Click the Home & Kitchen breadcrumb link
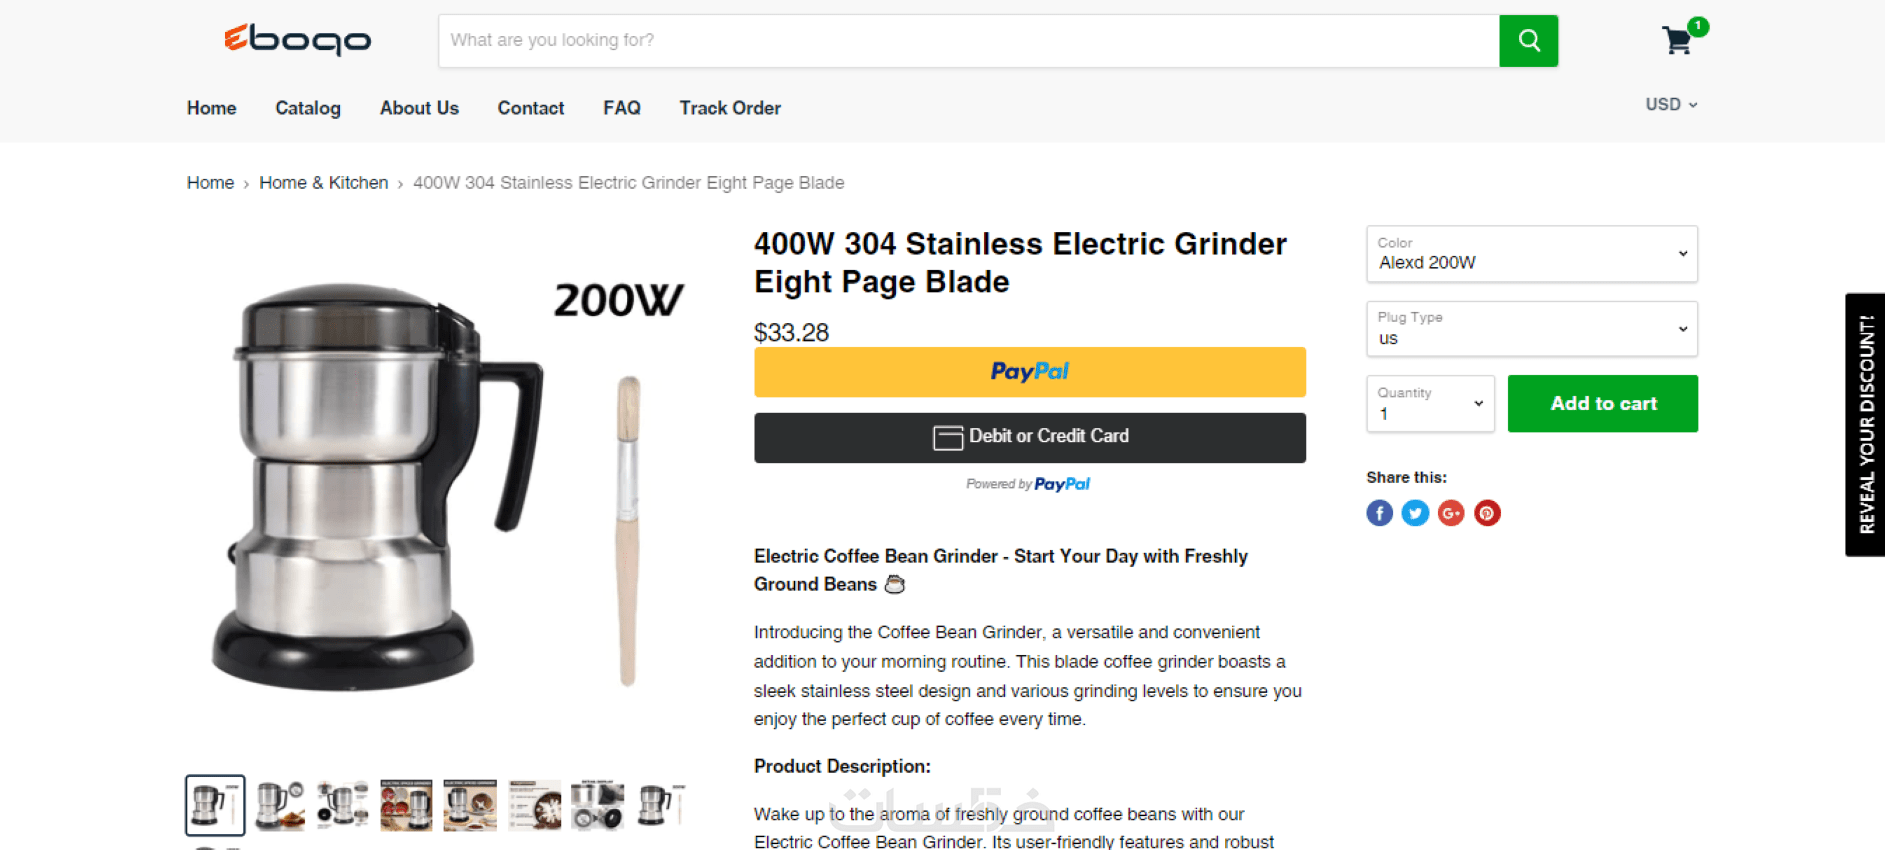The width and height of the screenshot is (1885, 850). click(323, 183)
